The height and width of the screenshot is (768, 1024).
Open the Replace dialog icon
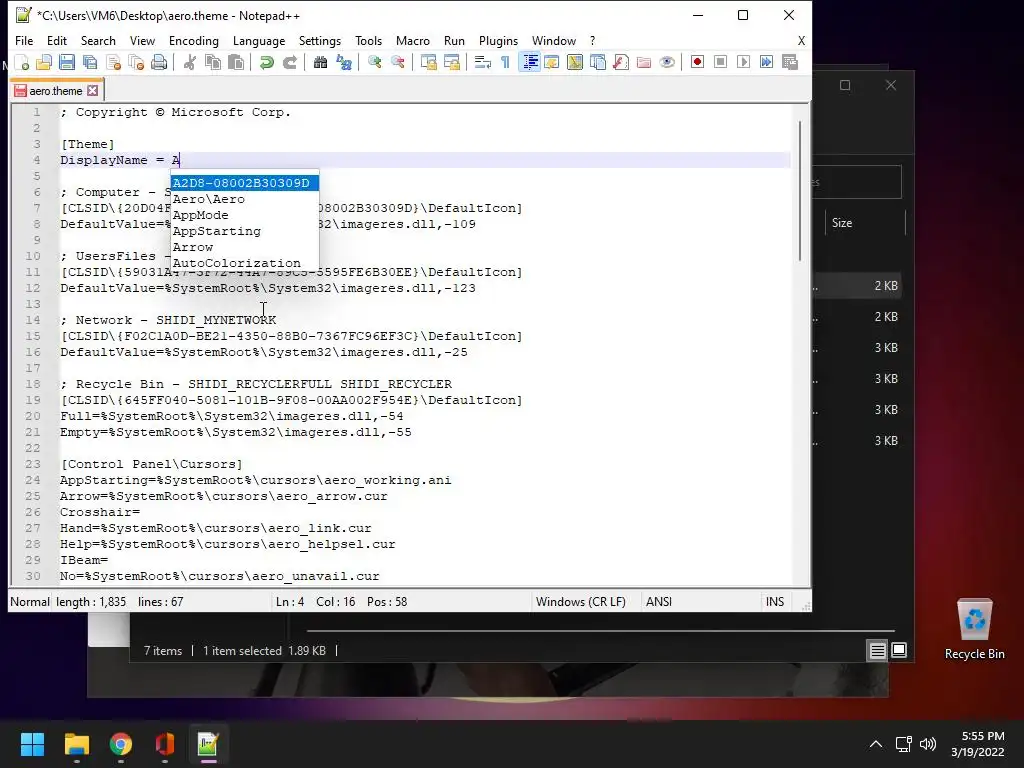(x=344, y=62)
